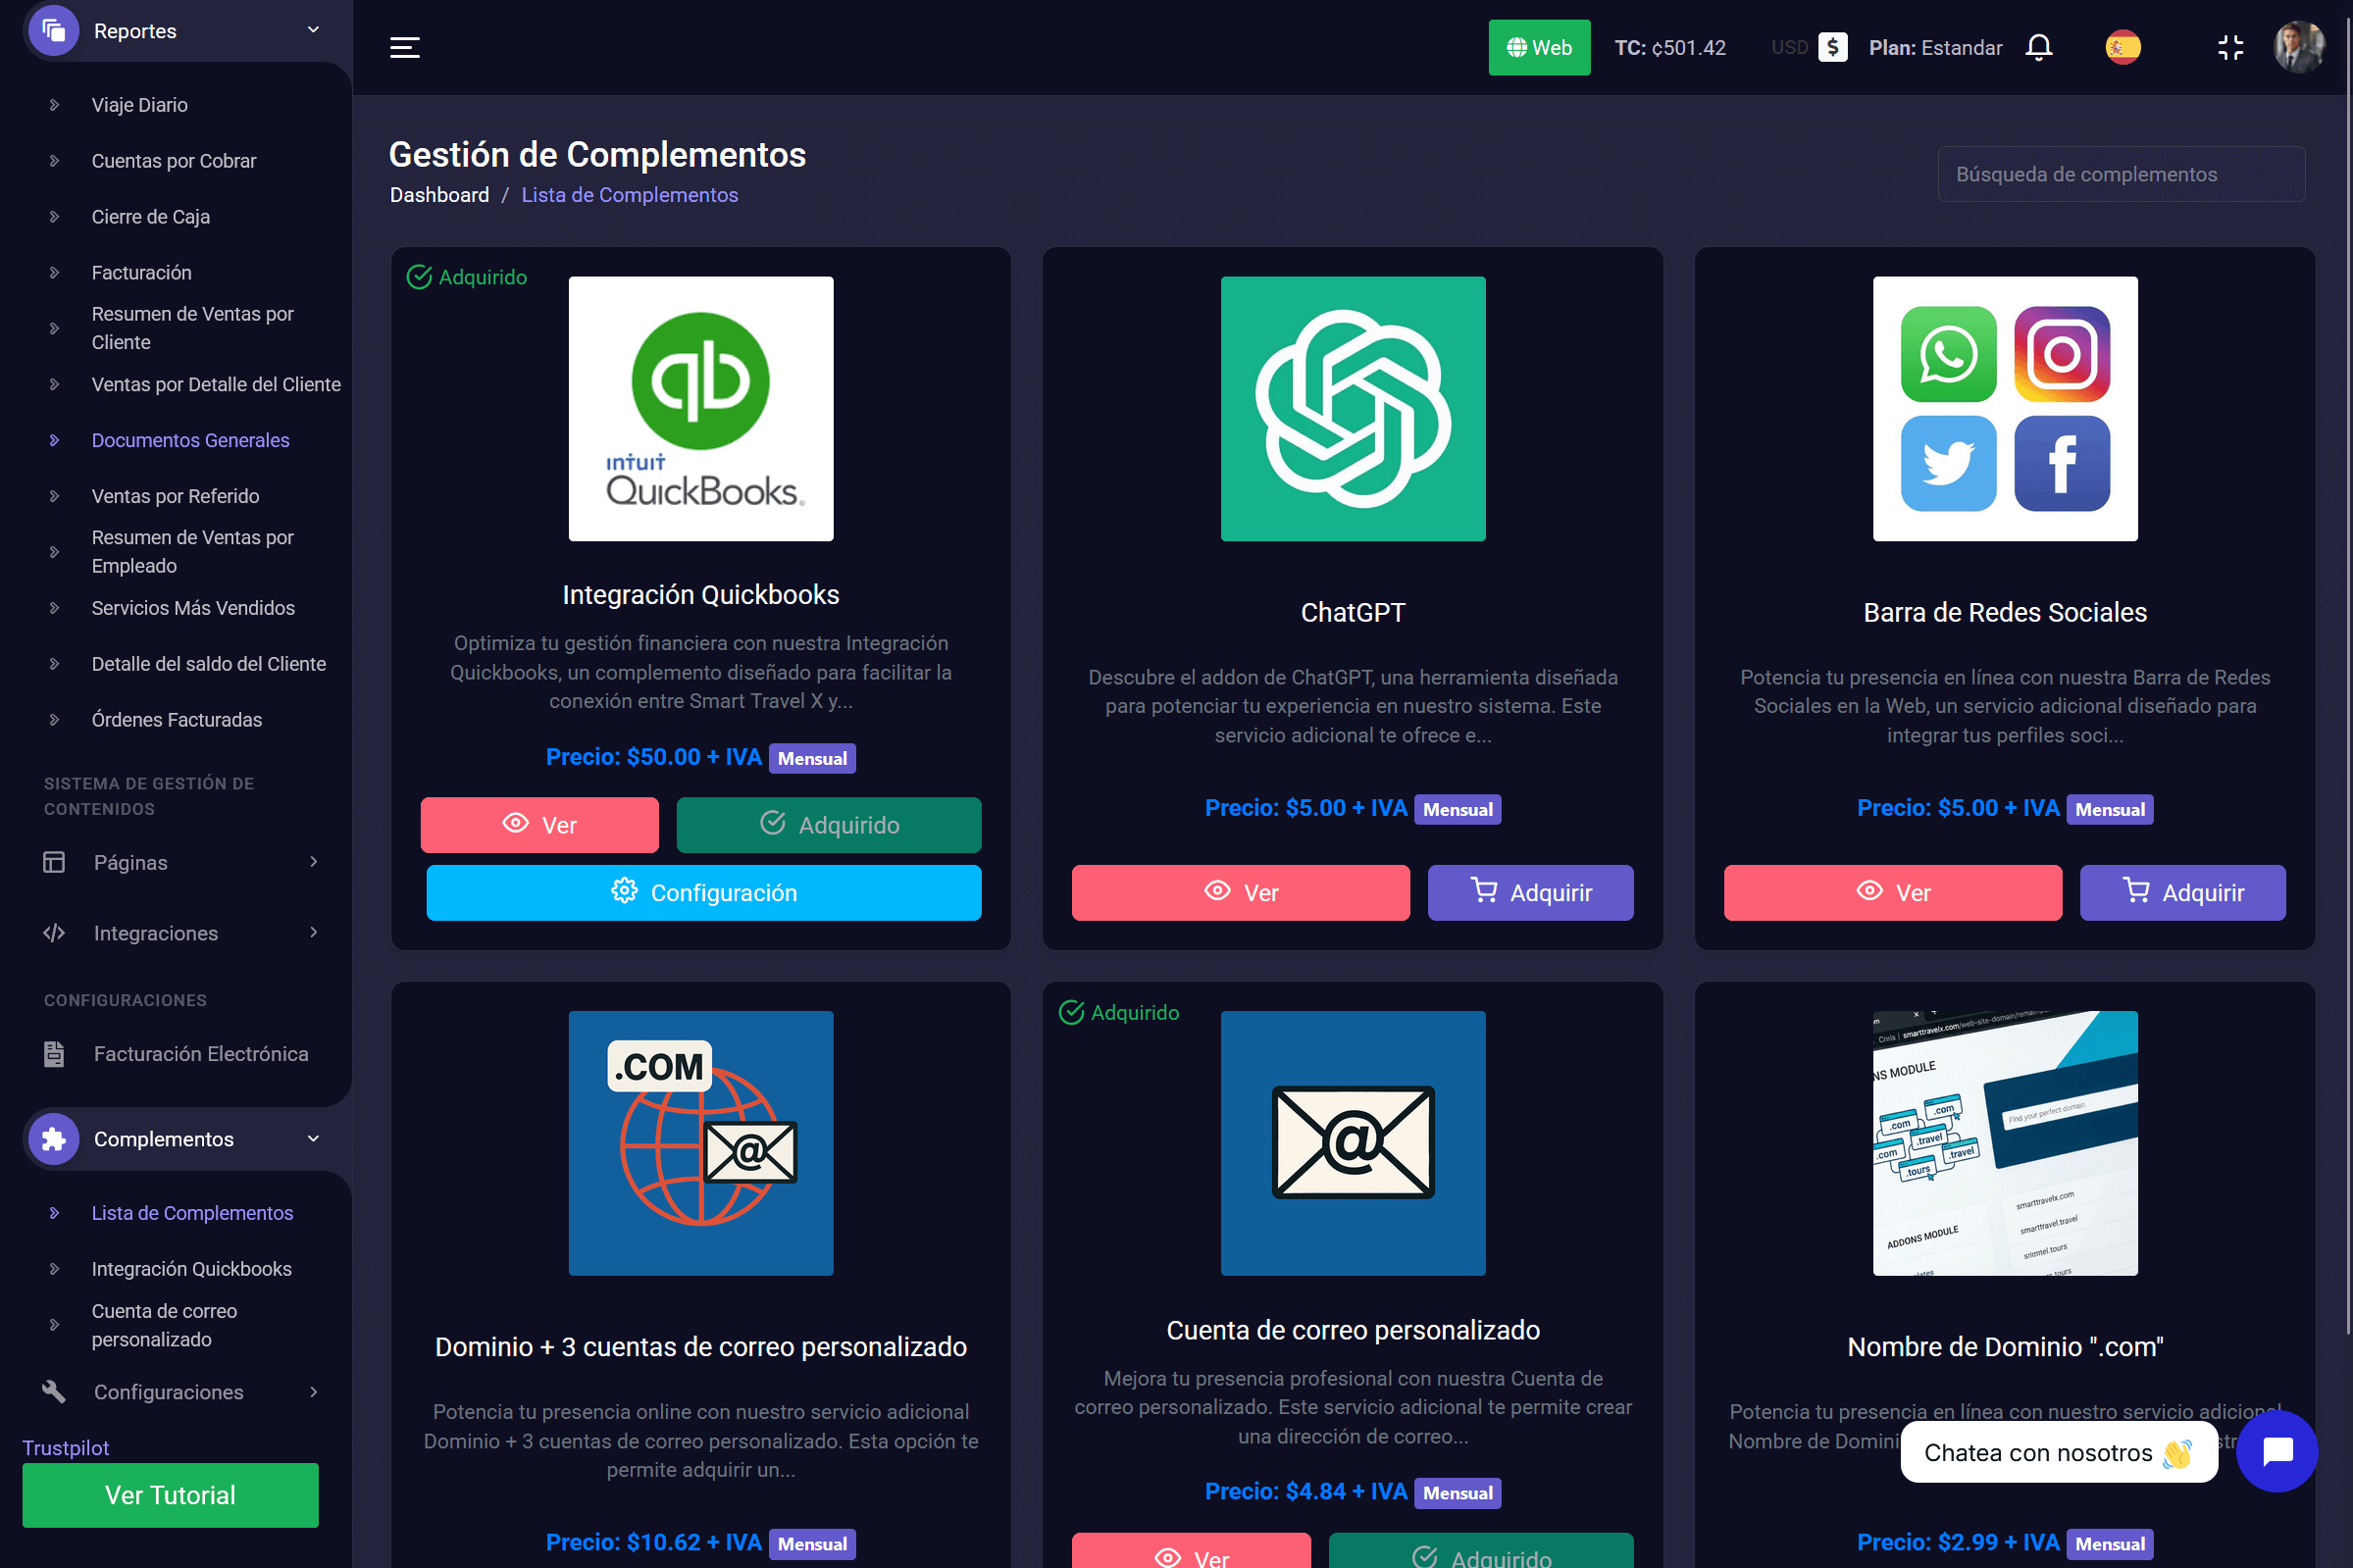Image resolution: width=2353 pixels, height=1568 pixels.
Task: Click the hamburger menu icon
Action: coord(404,47)
